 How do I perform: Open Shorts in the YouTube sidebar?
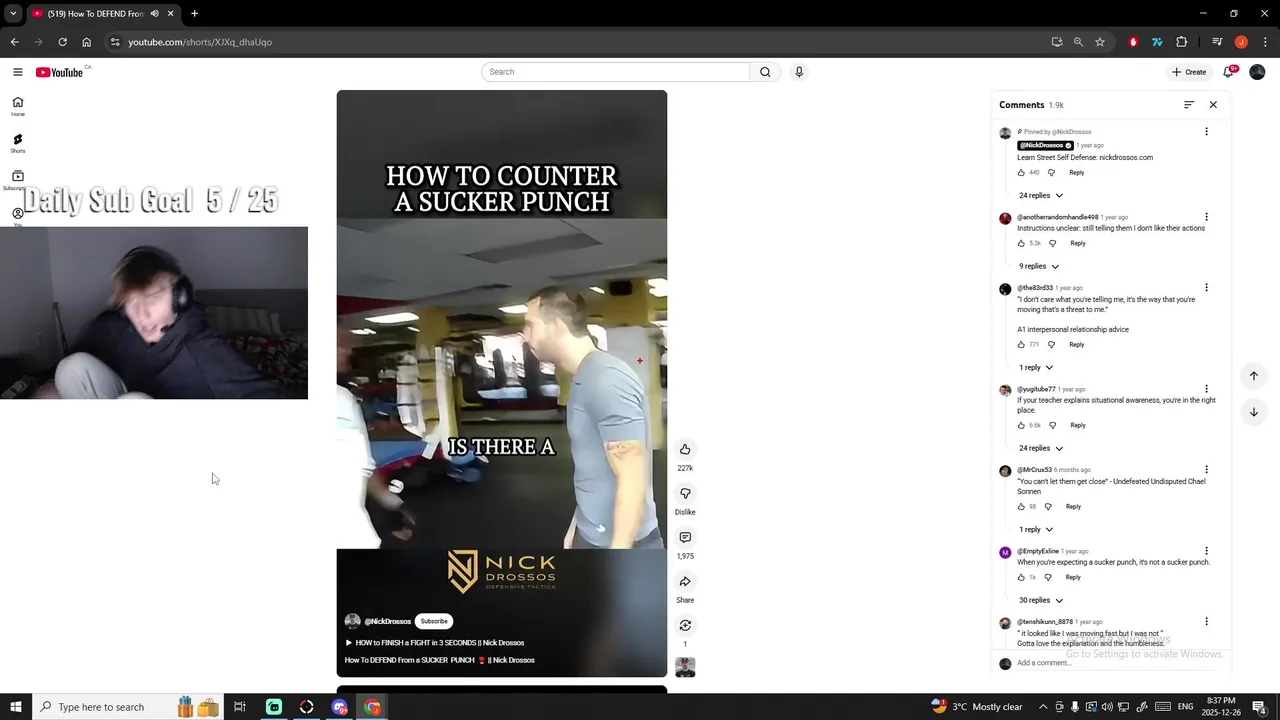click(17, 143)
